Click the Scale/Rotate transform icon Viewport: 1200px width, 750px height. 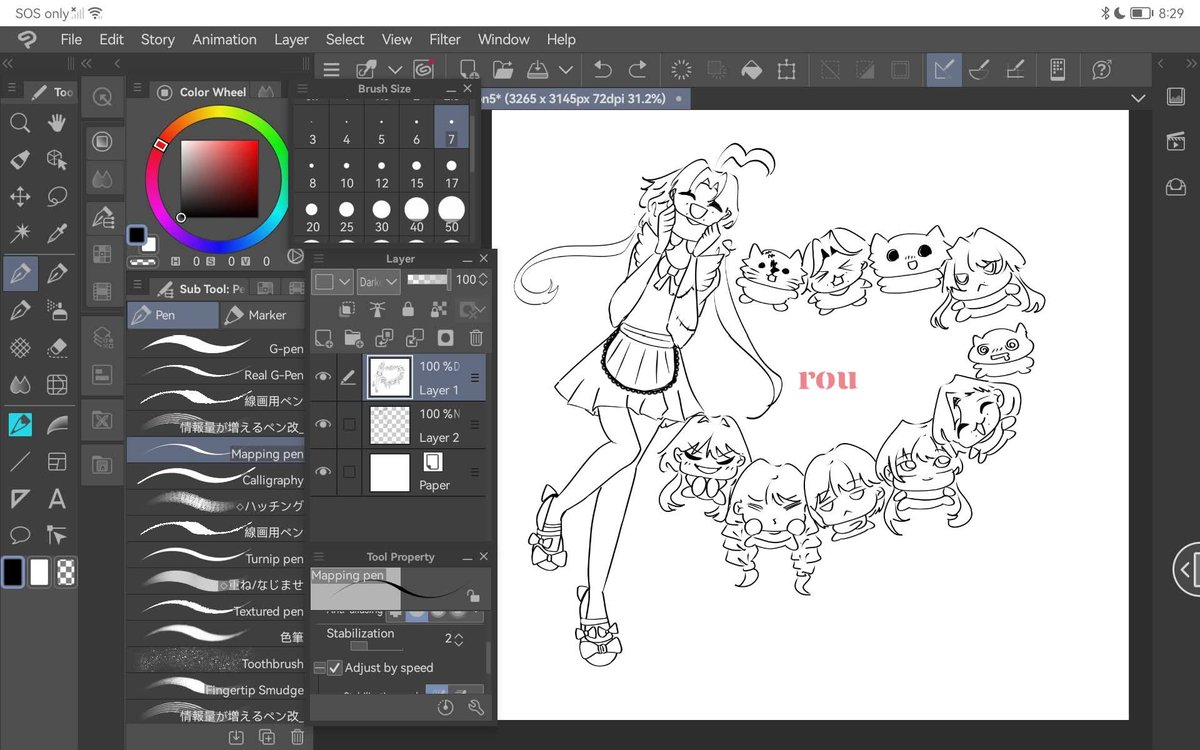click(786, 69)
